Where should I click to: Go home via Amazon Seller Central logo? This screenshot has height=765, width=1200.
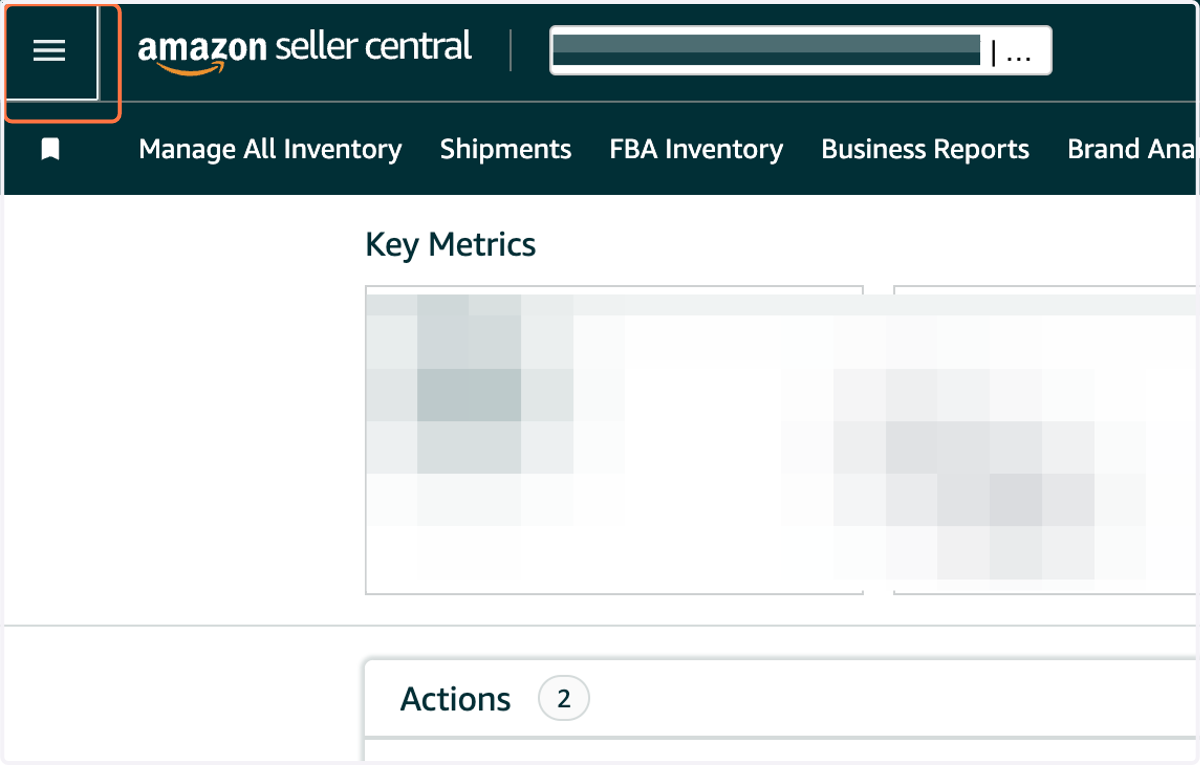(305, 51)
